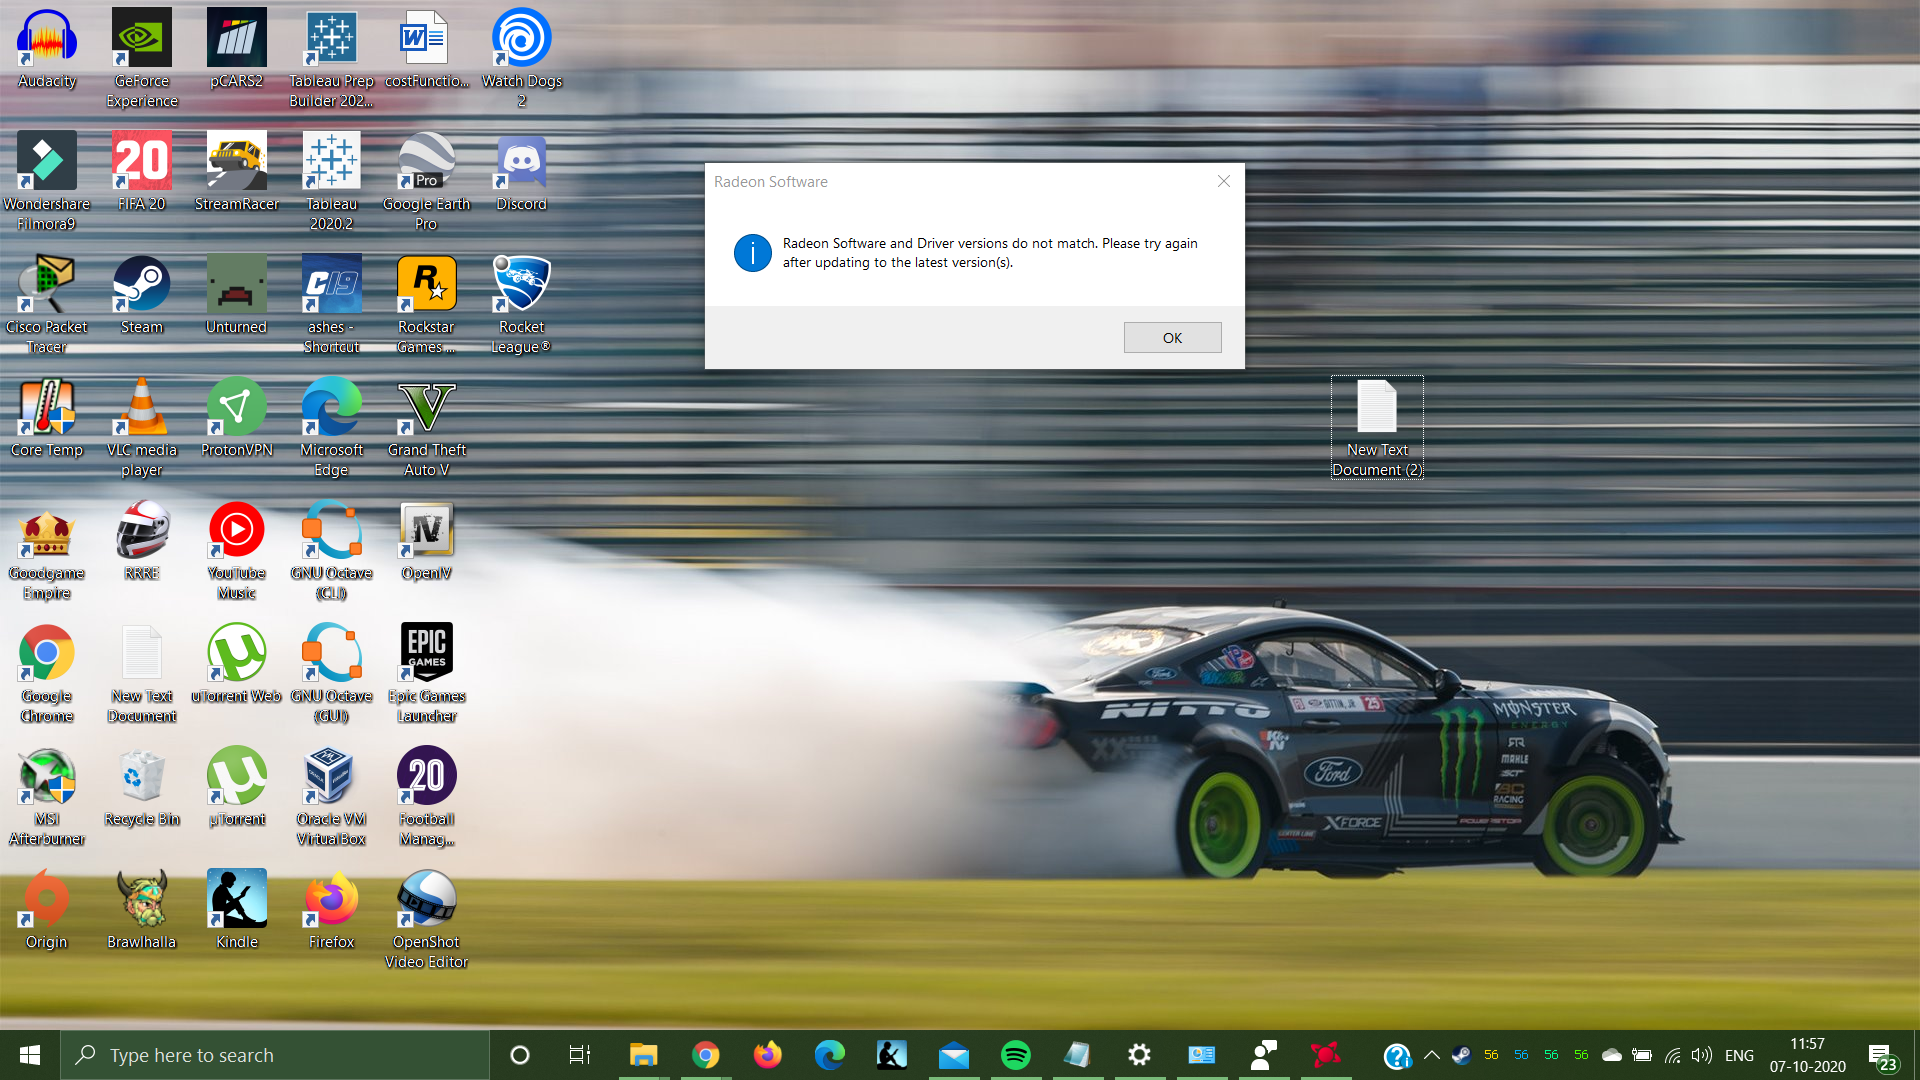Select the Origin desktop icon
The image size is (1920, 1080).
47,909
